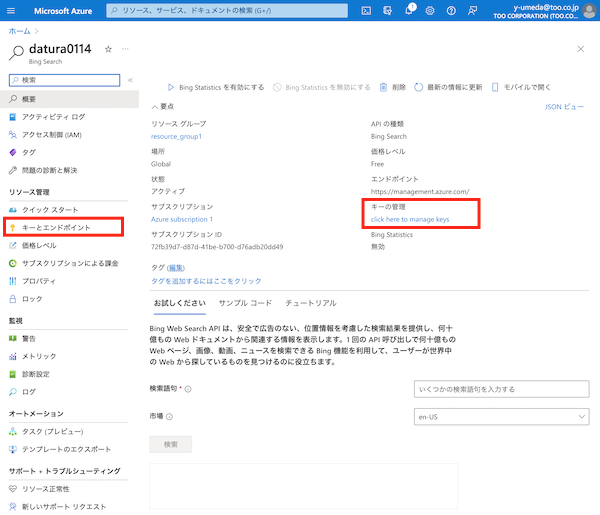
Task: Select the management.azure.com endpoint text
Action: 420,192
